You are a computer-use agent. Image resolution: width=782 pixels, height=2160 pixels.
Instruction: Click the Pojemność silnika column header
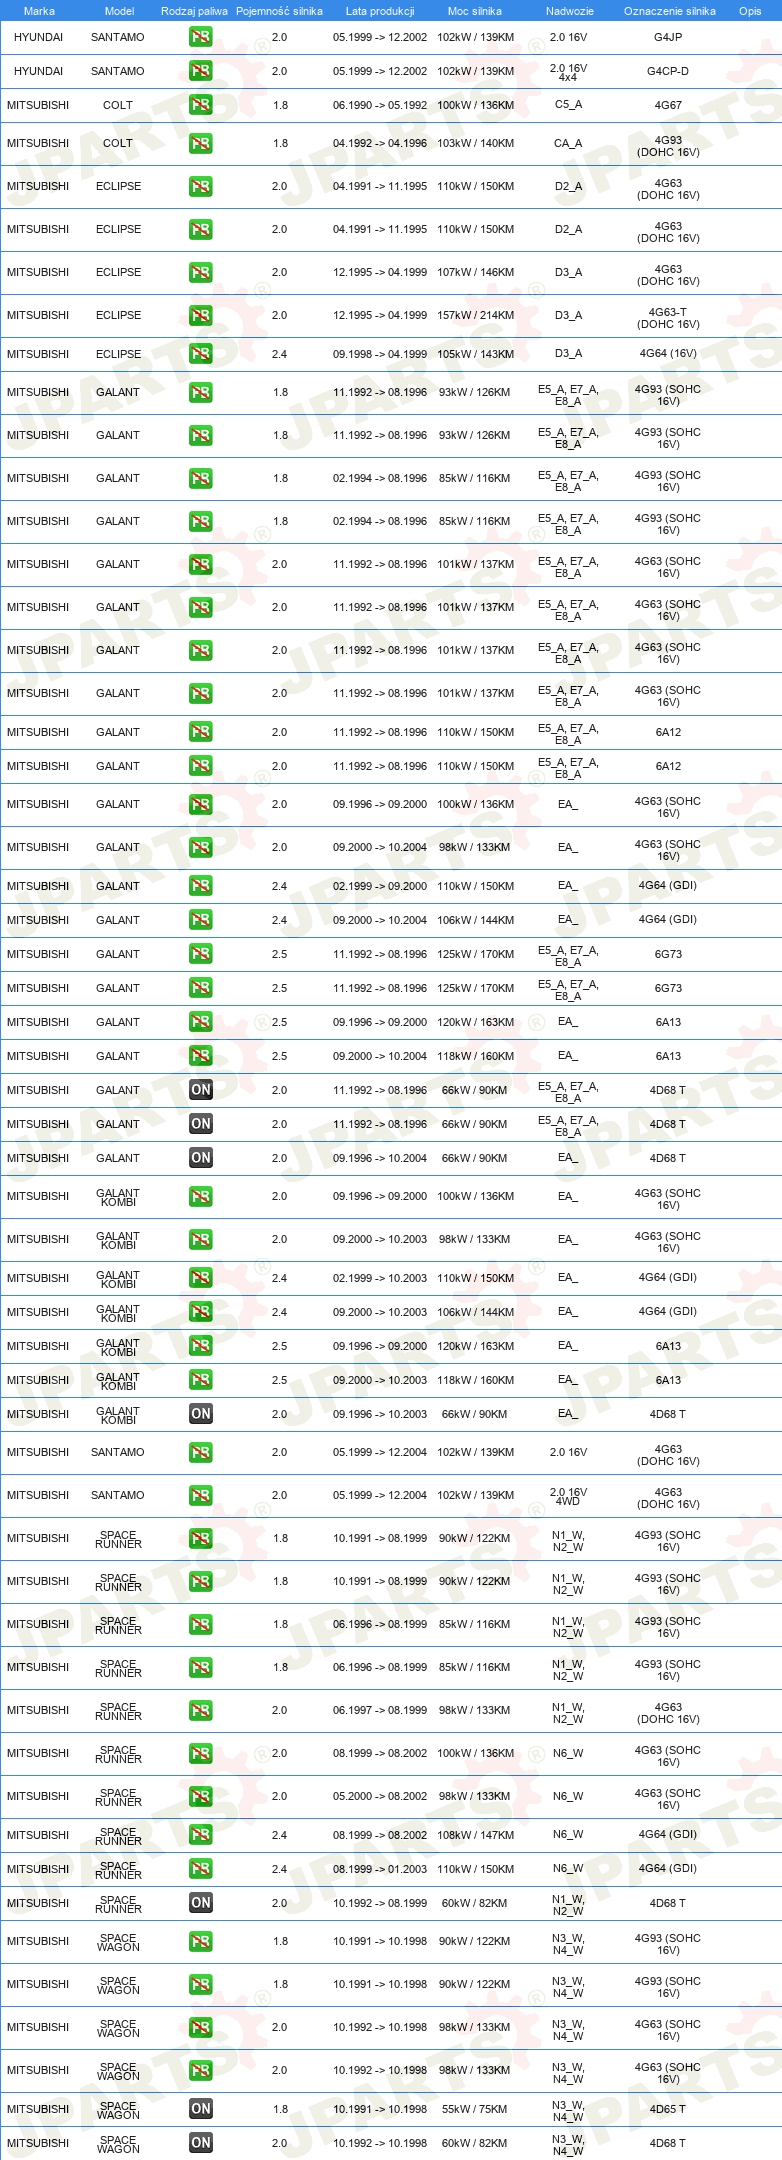point(279,11)
